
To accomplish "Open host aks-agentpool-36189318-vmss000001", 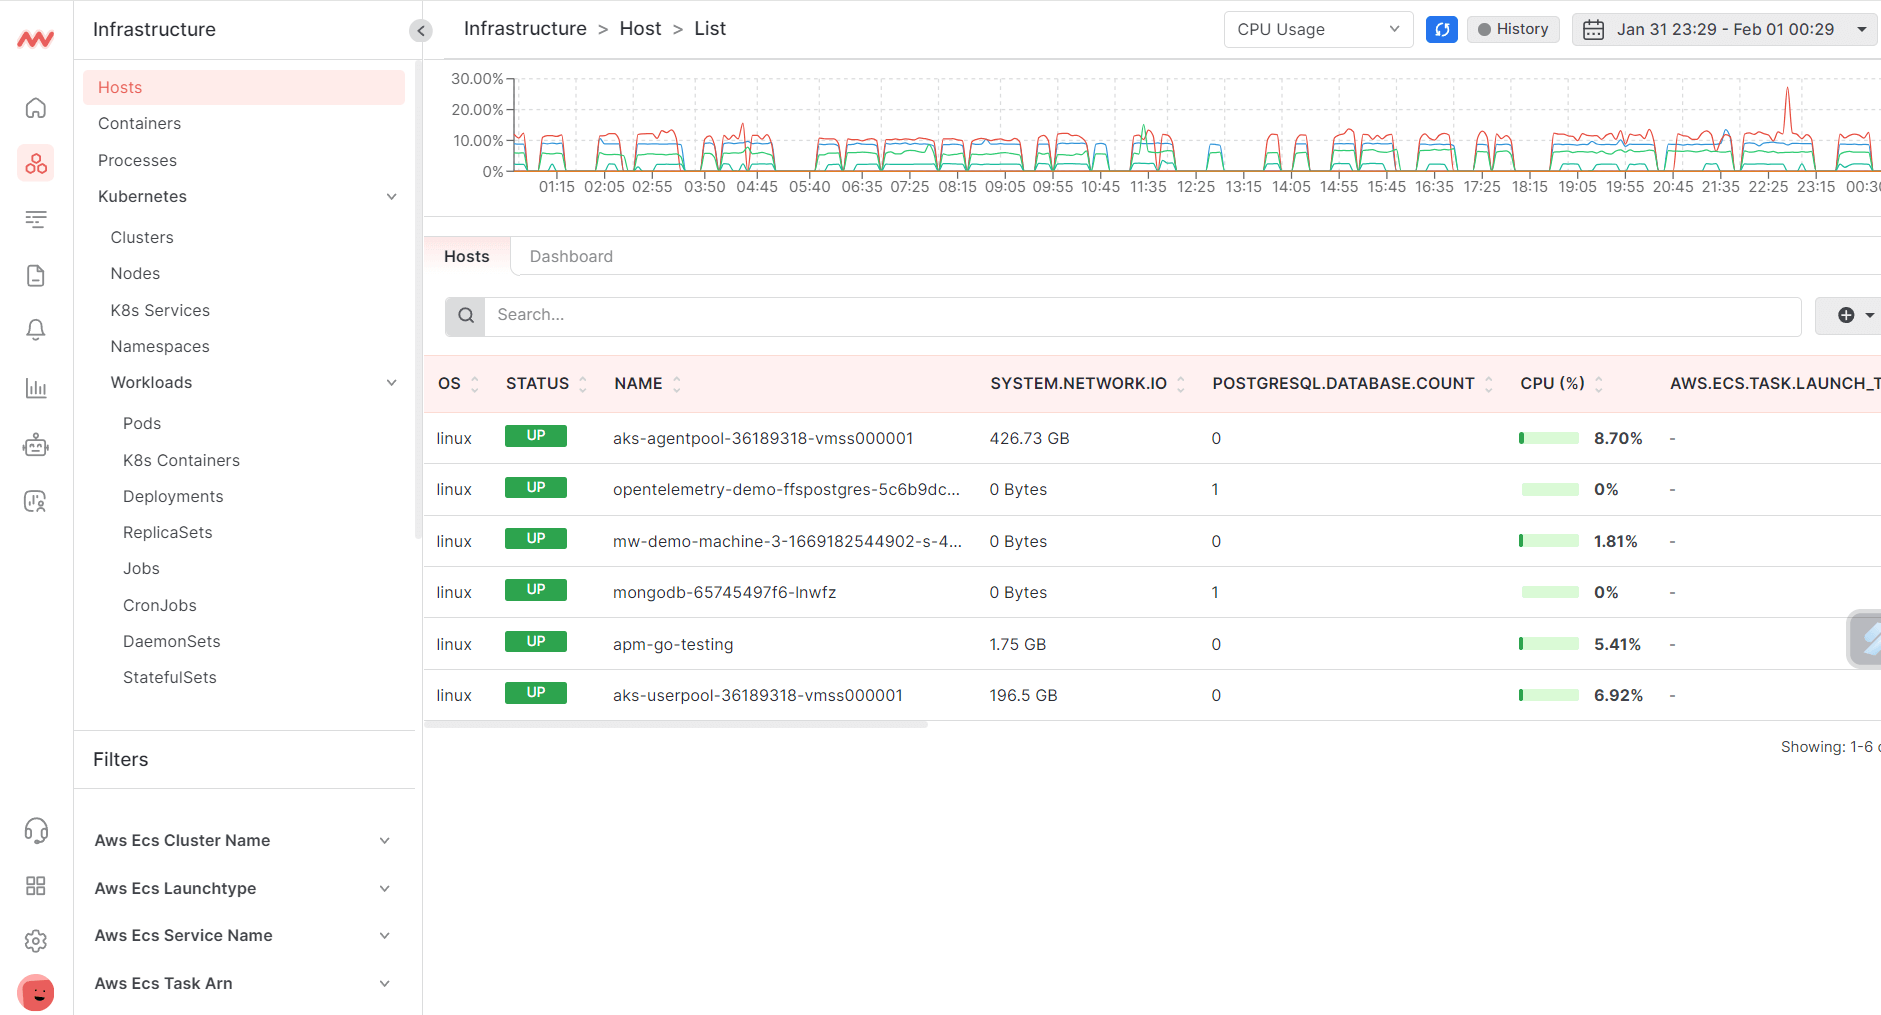I will pos(762,438).
